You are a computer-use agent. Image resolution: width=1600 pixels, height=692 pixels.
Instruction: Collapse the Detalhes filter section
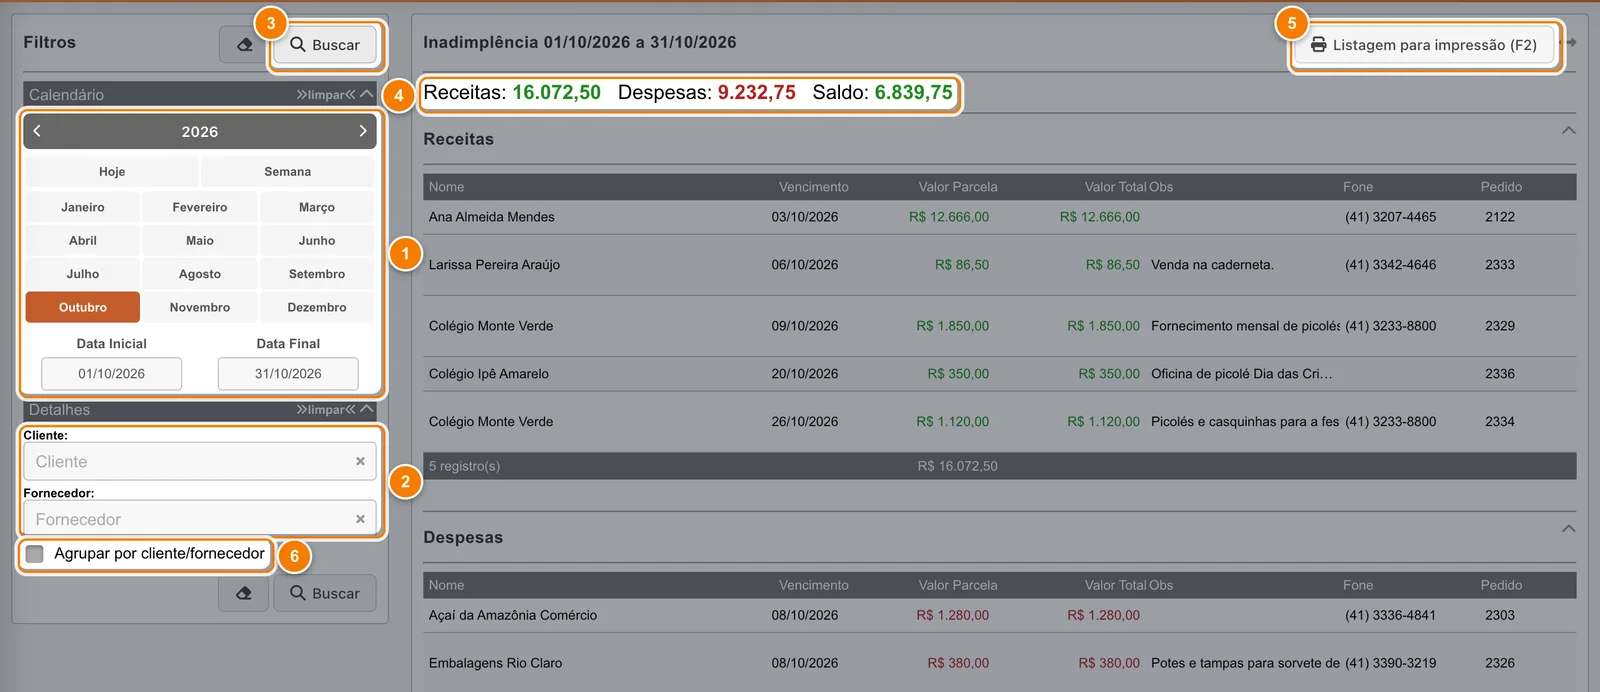point(366,409)
